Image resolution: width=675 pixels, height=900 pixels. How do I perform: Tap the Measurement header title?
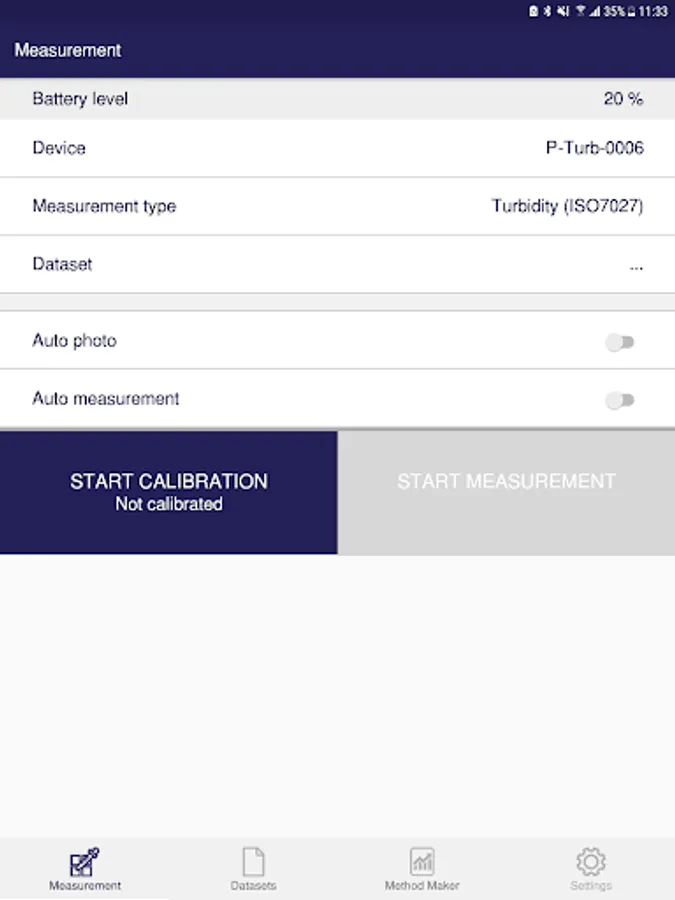coord(68,50)
